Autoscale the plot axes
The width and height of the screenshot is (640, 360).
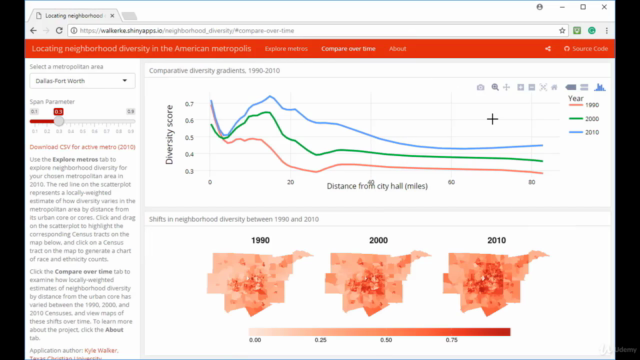coord(543,87)
